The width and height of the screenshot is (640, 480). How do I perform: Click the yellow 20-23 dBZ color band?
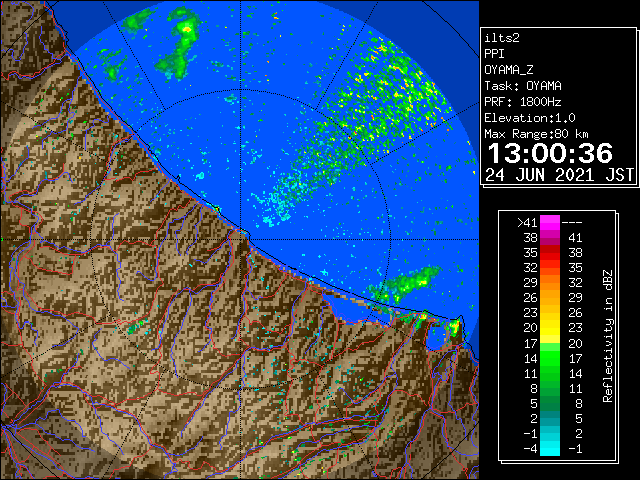(x=550, y=328)
